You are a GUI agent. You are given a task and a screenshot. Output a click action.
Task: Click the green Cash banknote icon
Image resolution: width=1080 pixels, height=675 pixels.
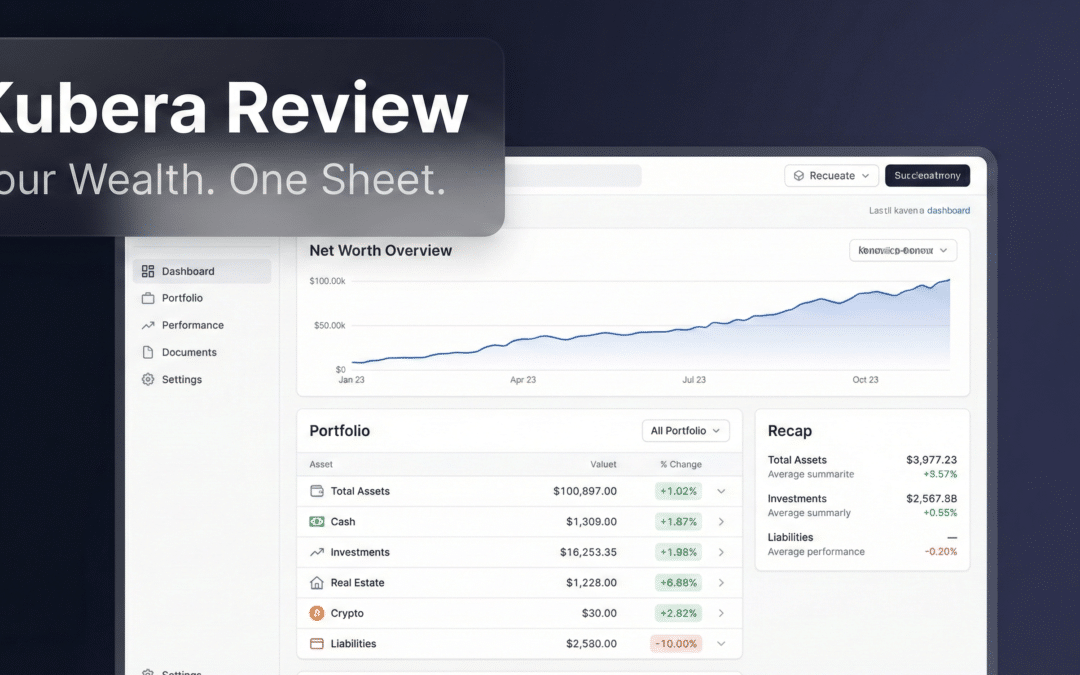click(317, 521)
